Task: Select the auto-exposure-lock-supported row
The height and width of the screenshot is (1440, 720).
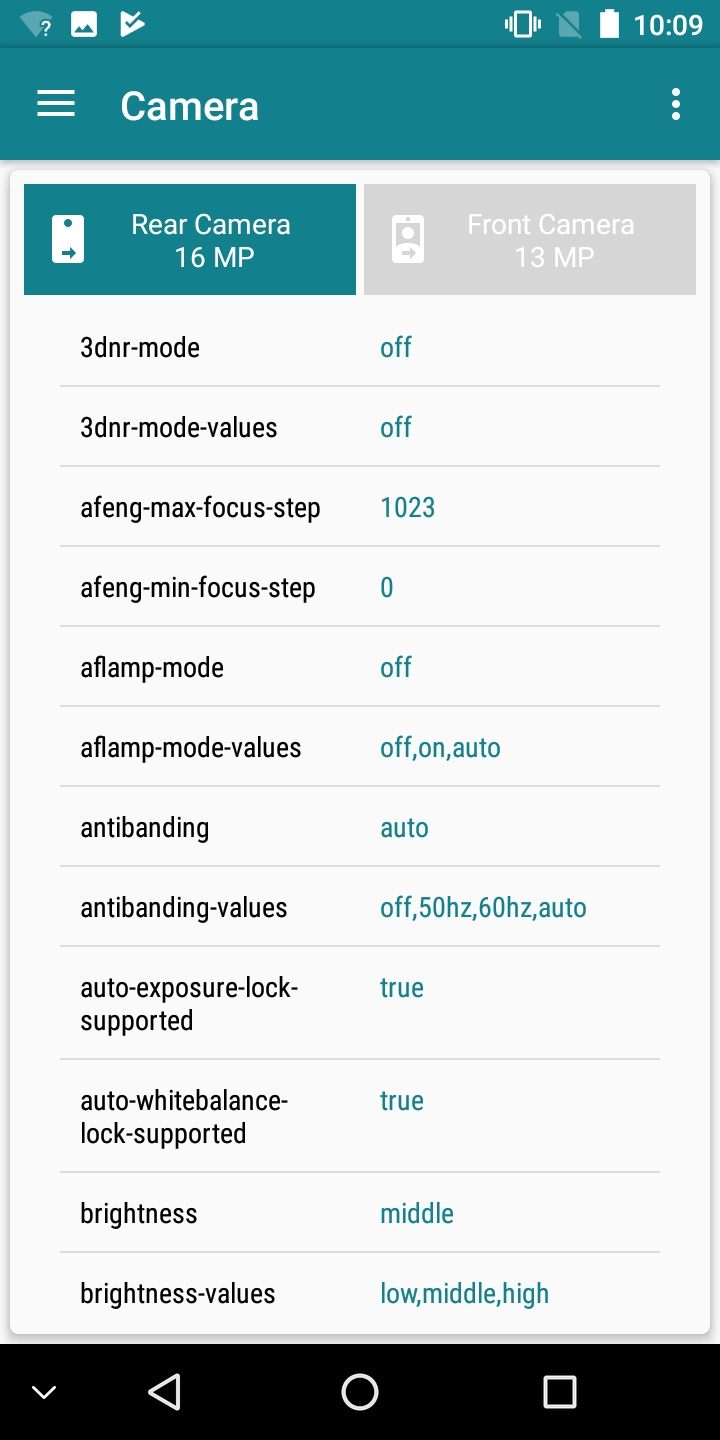Action: click(360, 1004)
